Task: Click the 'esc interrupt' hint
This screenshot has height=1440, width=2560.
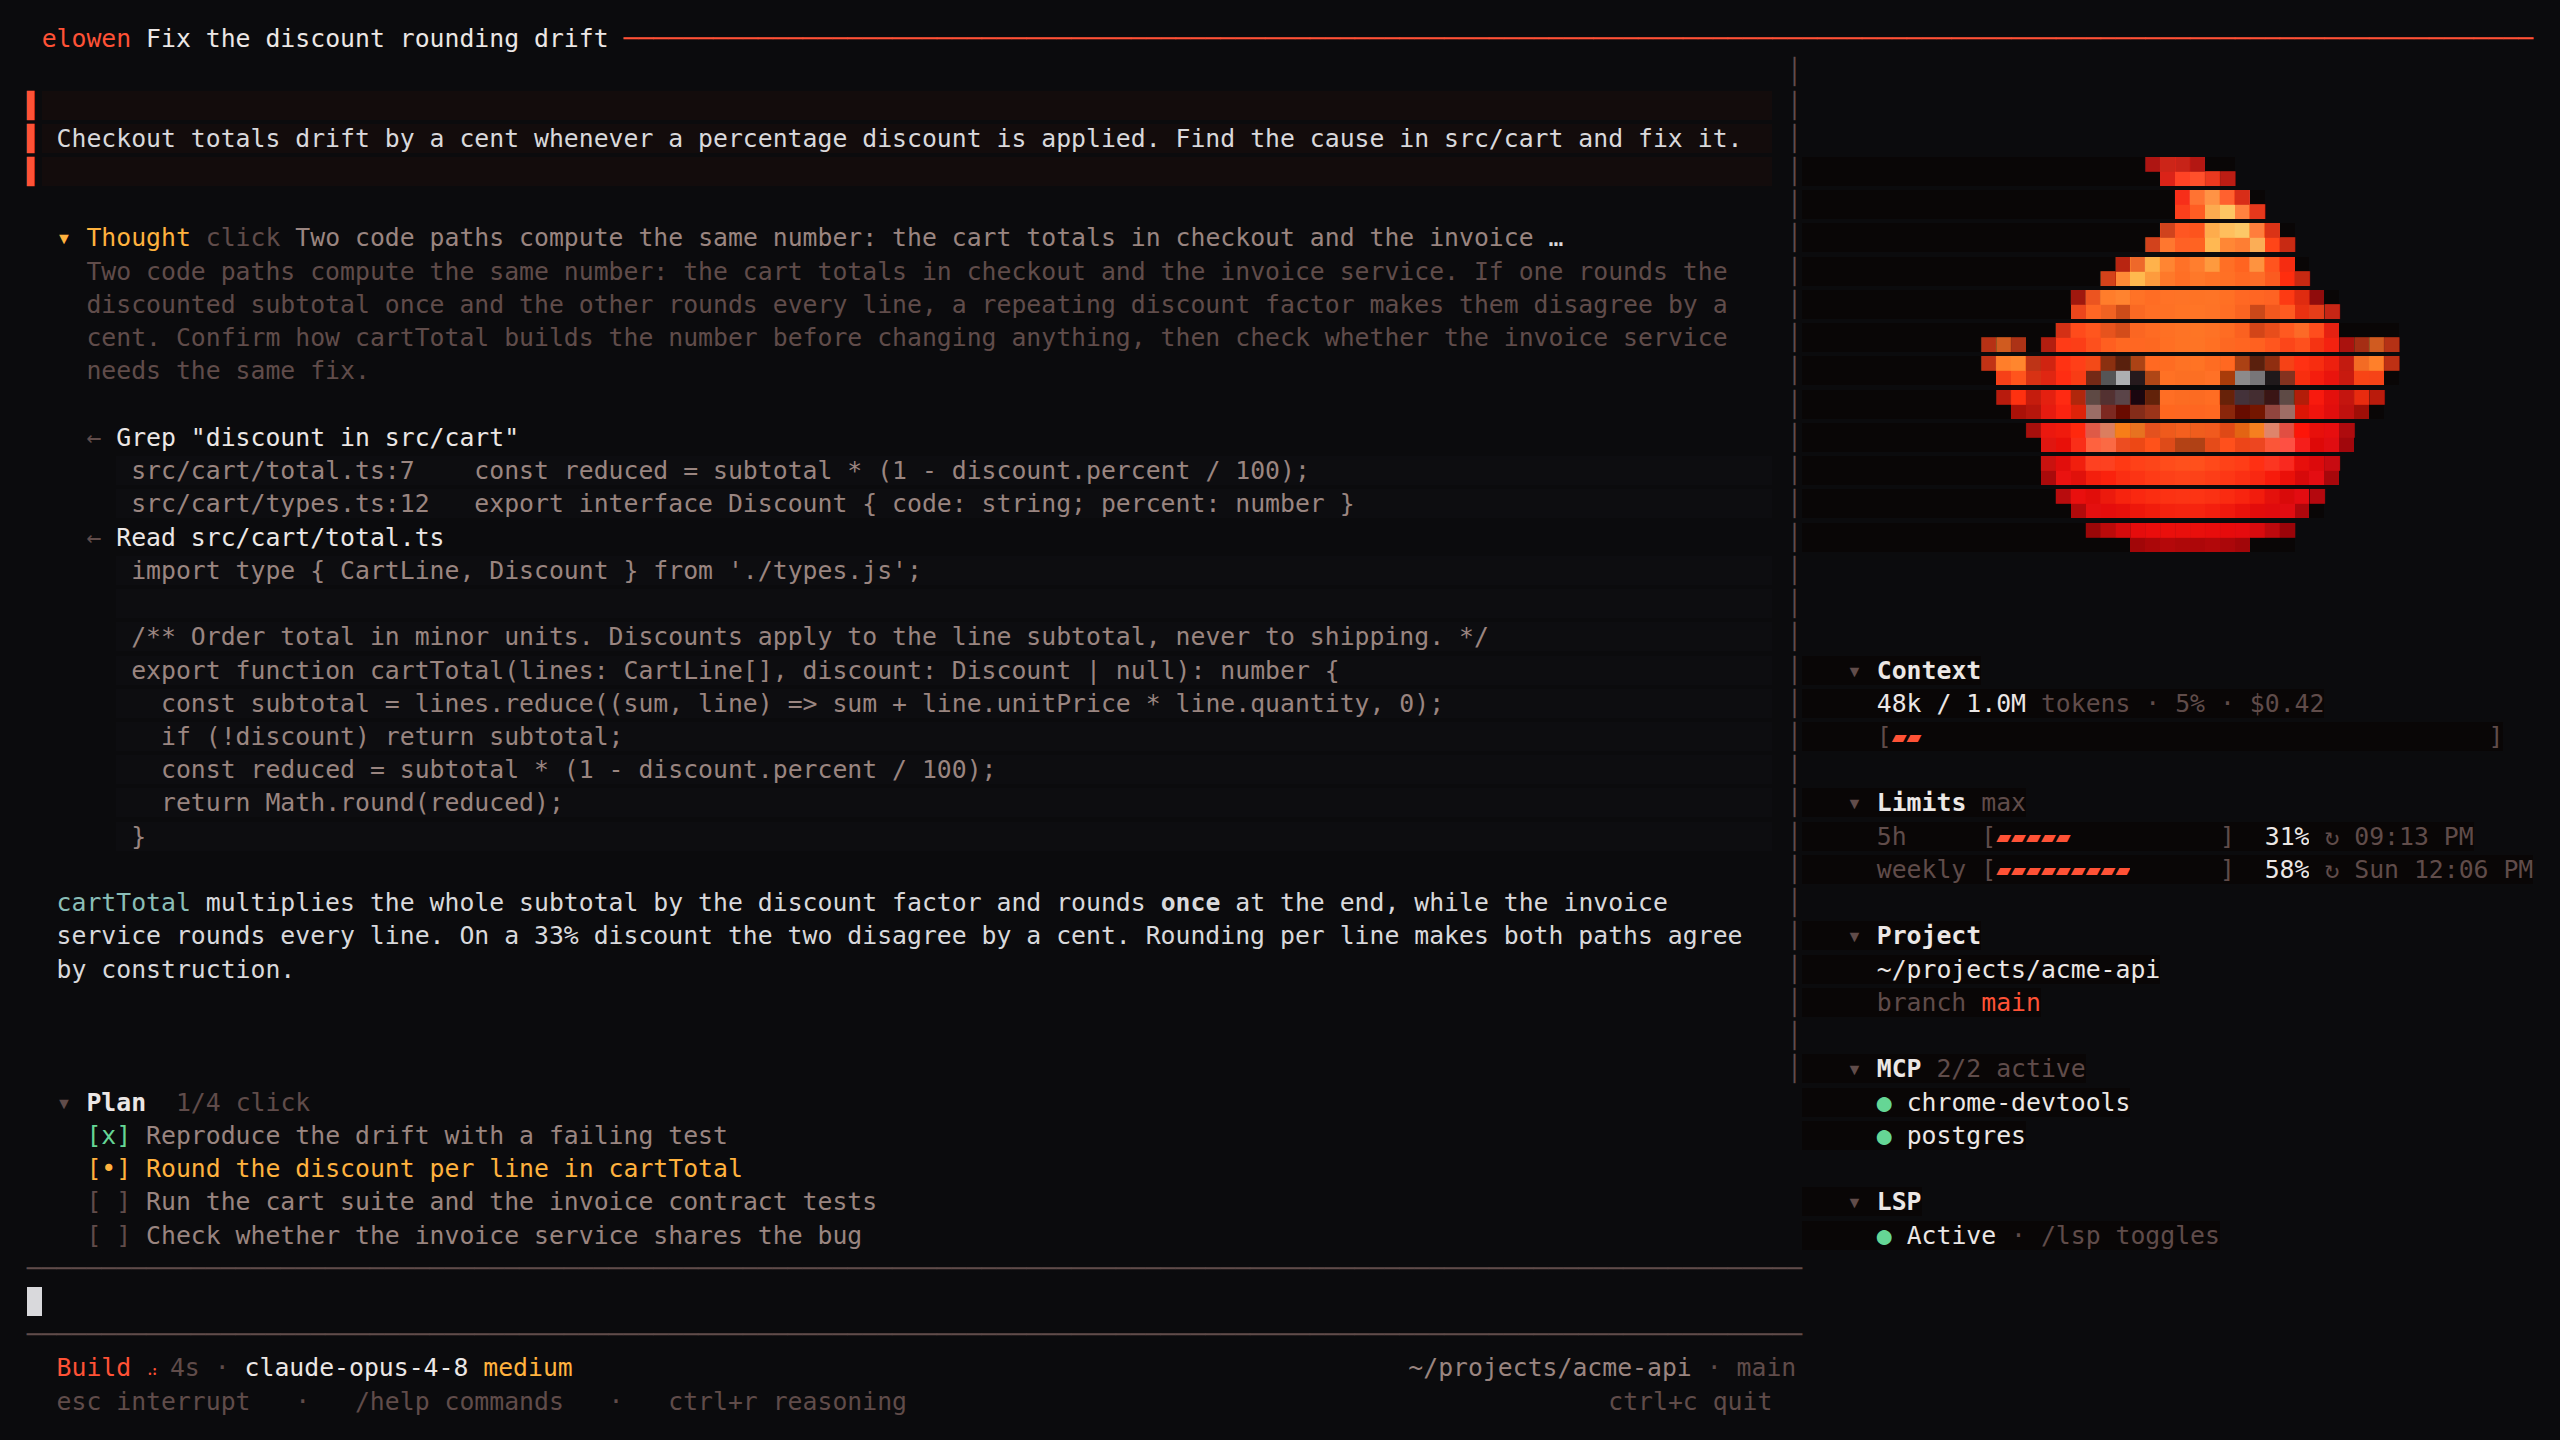Action: (153, 1402)
